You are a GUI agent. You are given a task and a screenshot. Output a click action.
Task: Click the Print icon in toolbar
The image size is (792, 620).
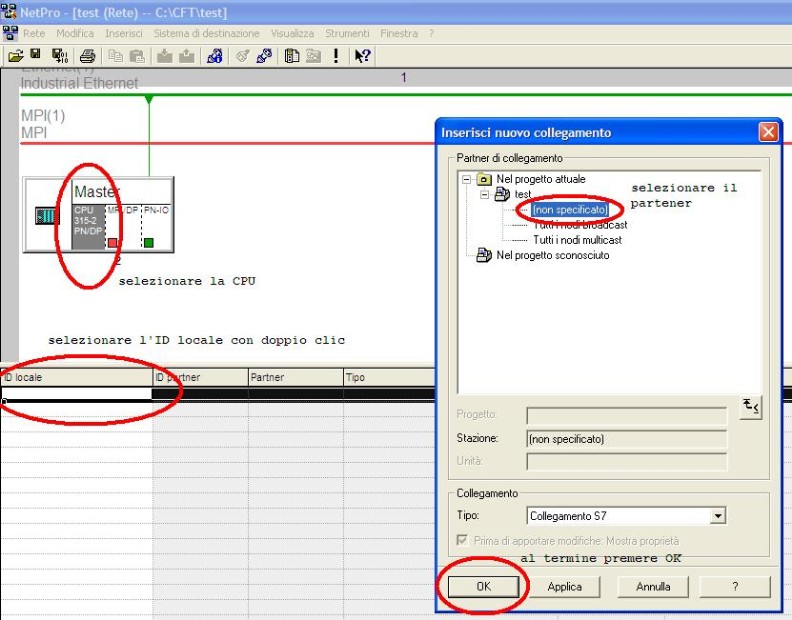point(87,56)
